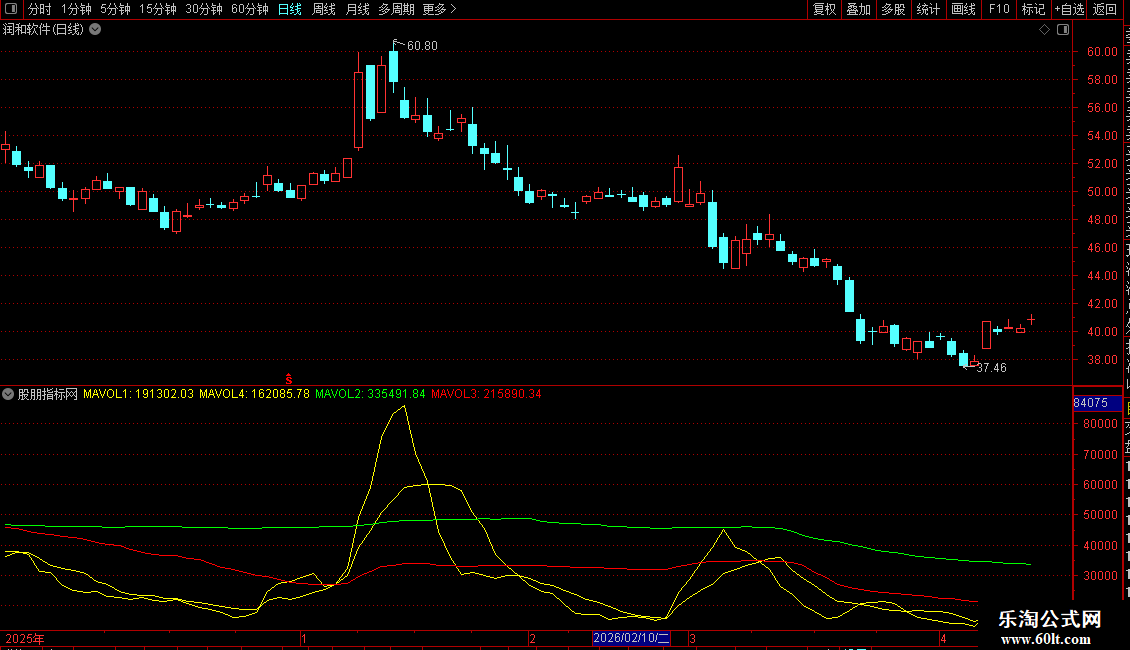
Task: Click the 2026/02/10/二 date label
Action: 631,638
